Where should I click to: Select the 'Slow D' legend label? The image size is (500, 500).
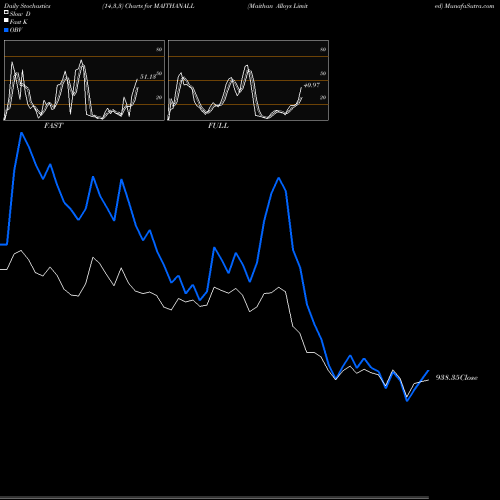coord(20,14)
